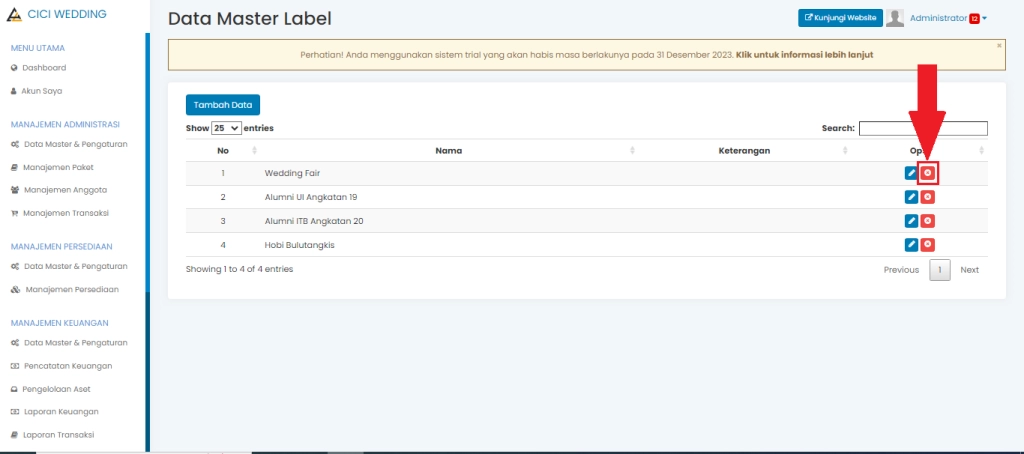Click Showing 1 to 4 of 4 entries text
Image resolution: width=1024 pixels, height=454 pixels.
coord(239,269)
